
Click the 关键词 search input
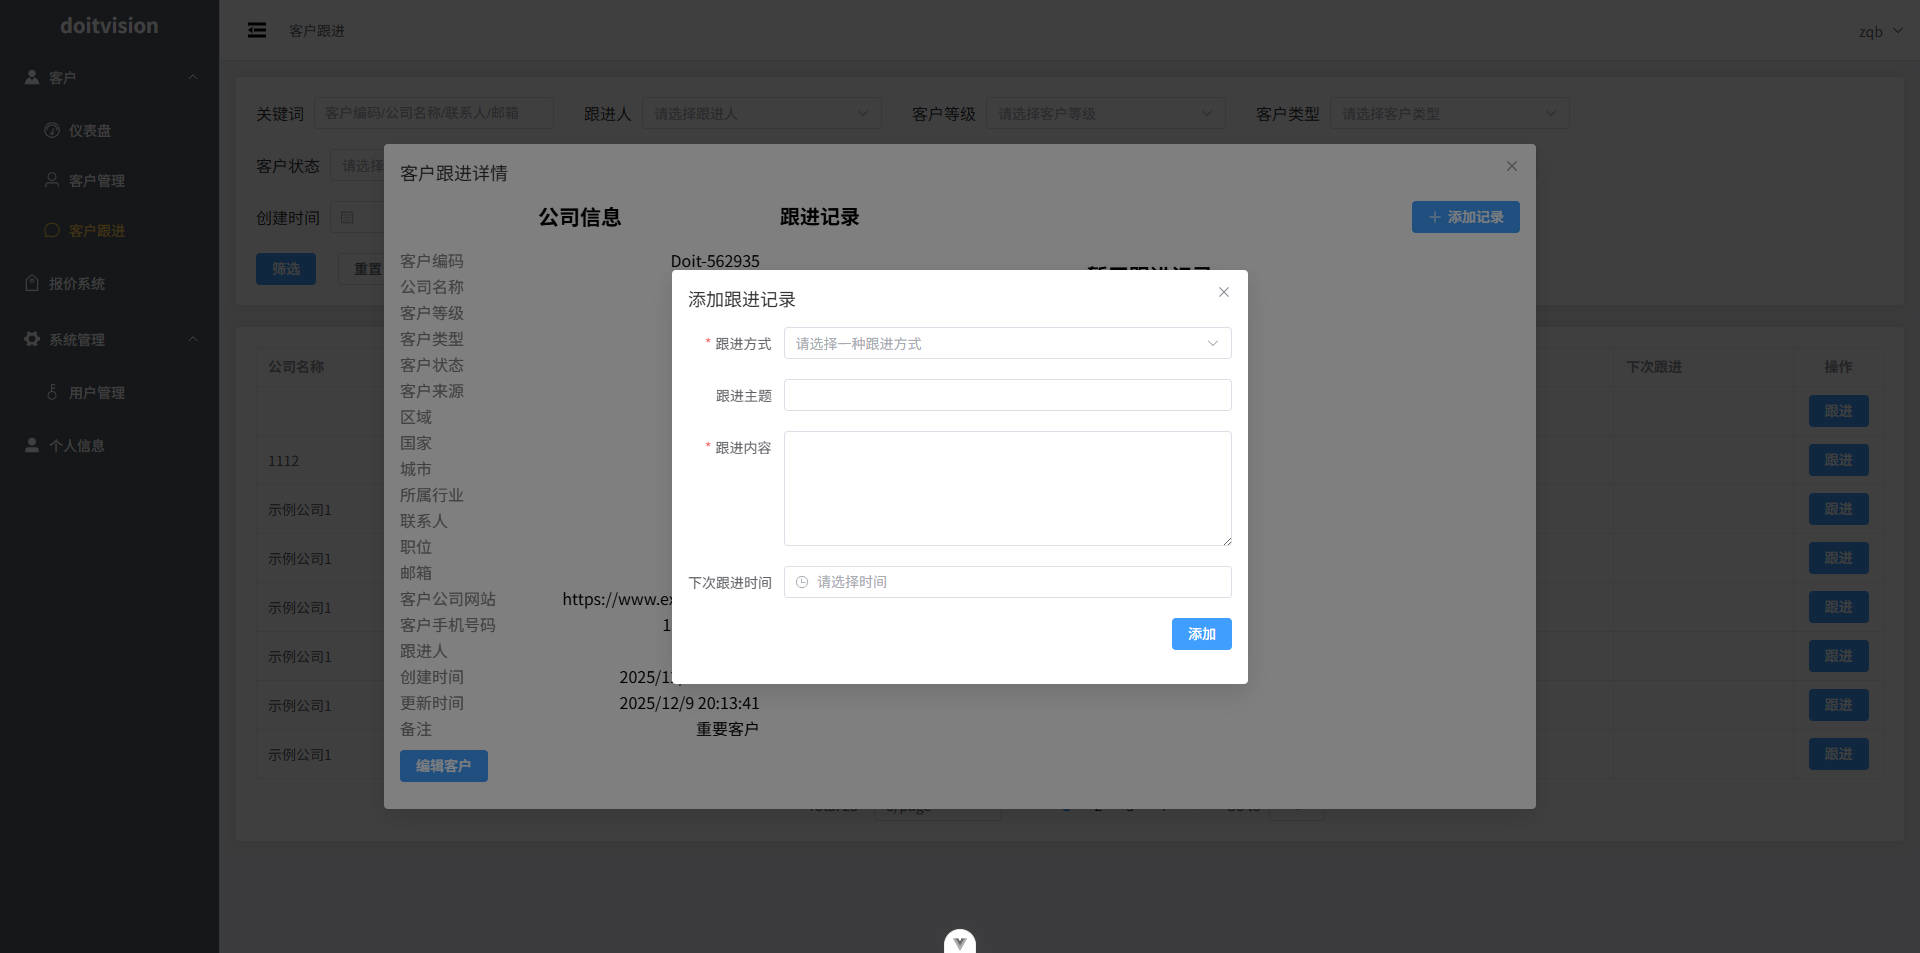(433, 114)
